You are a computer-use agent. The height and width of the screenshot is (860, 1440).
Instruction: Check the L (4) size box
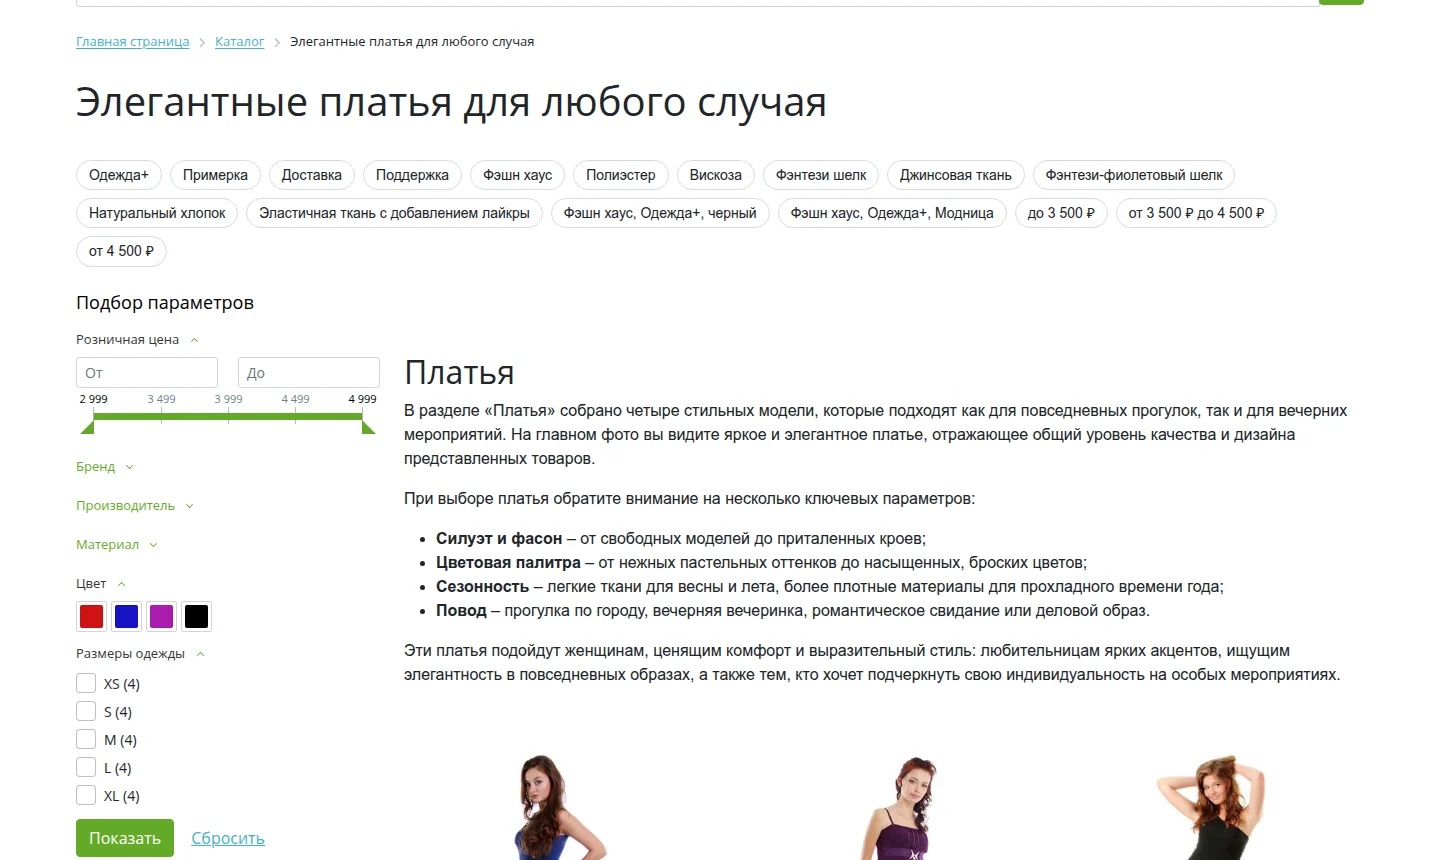point(86,767)
